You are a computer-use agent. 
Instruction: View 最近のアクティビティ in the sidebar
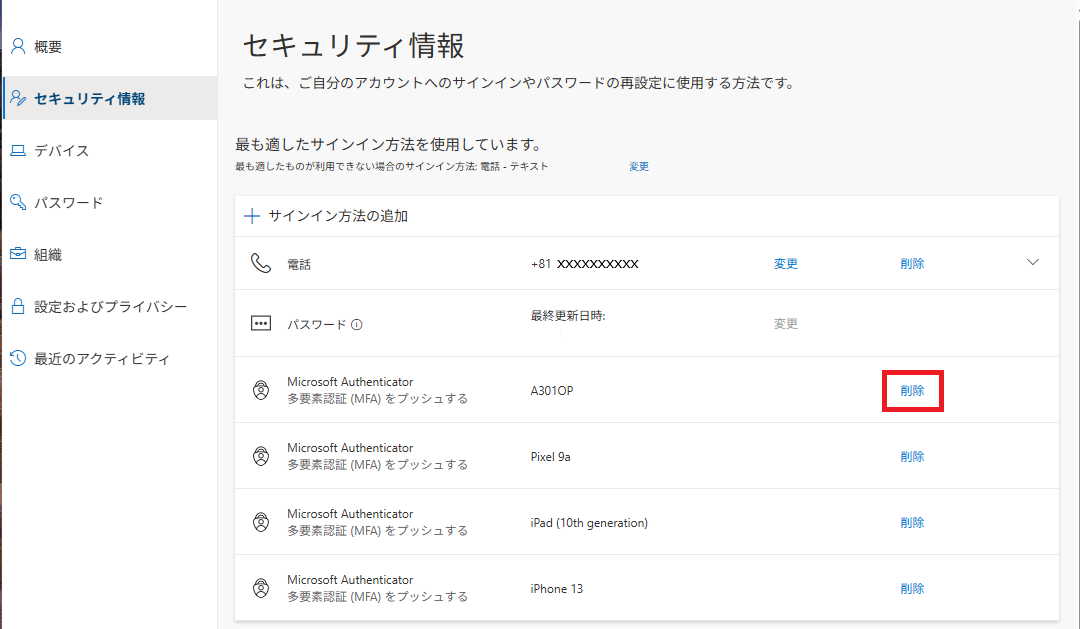click(102, 359)
